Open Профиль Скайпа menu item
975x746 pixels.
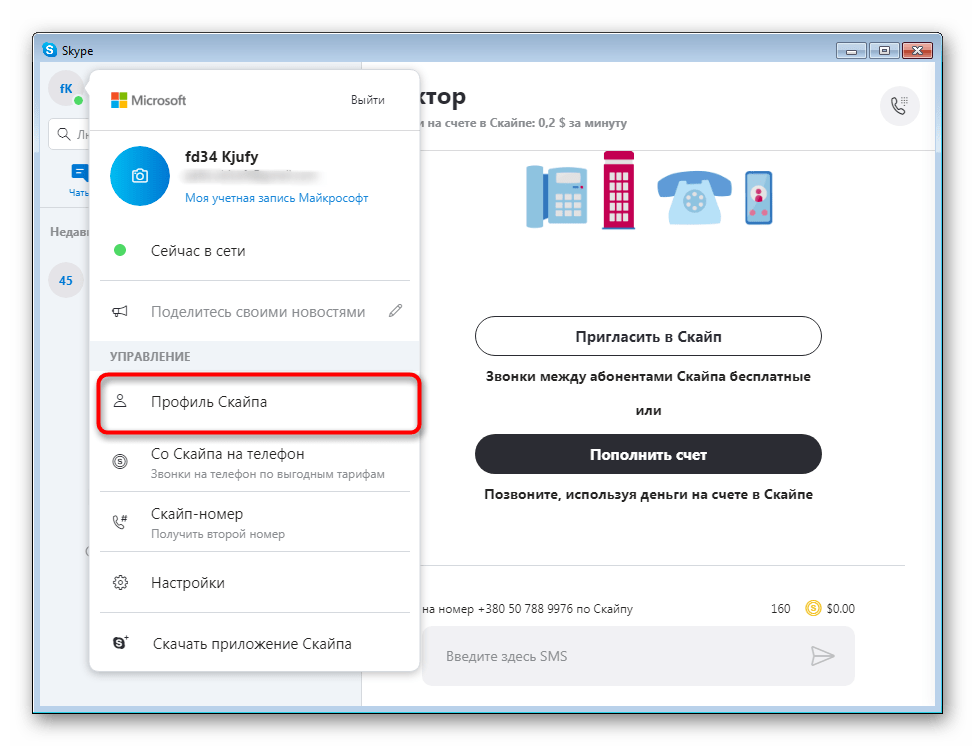point(259,402)
